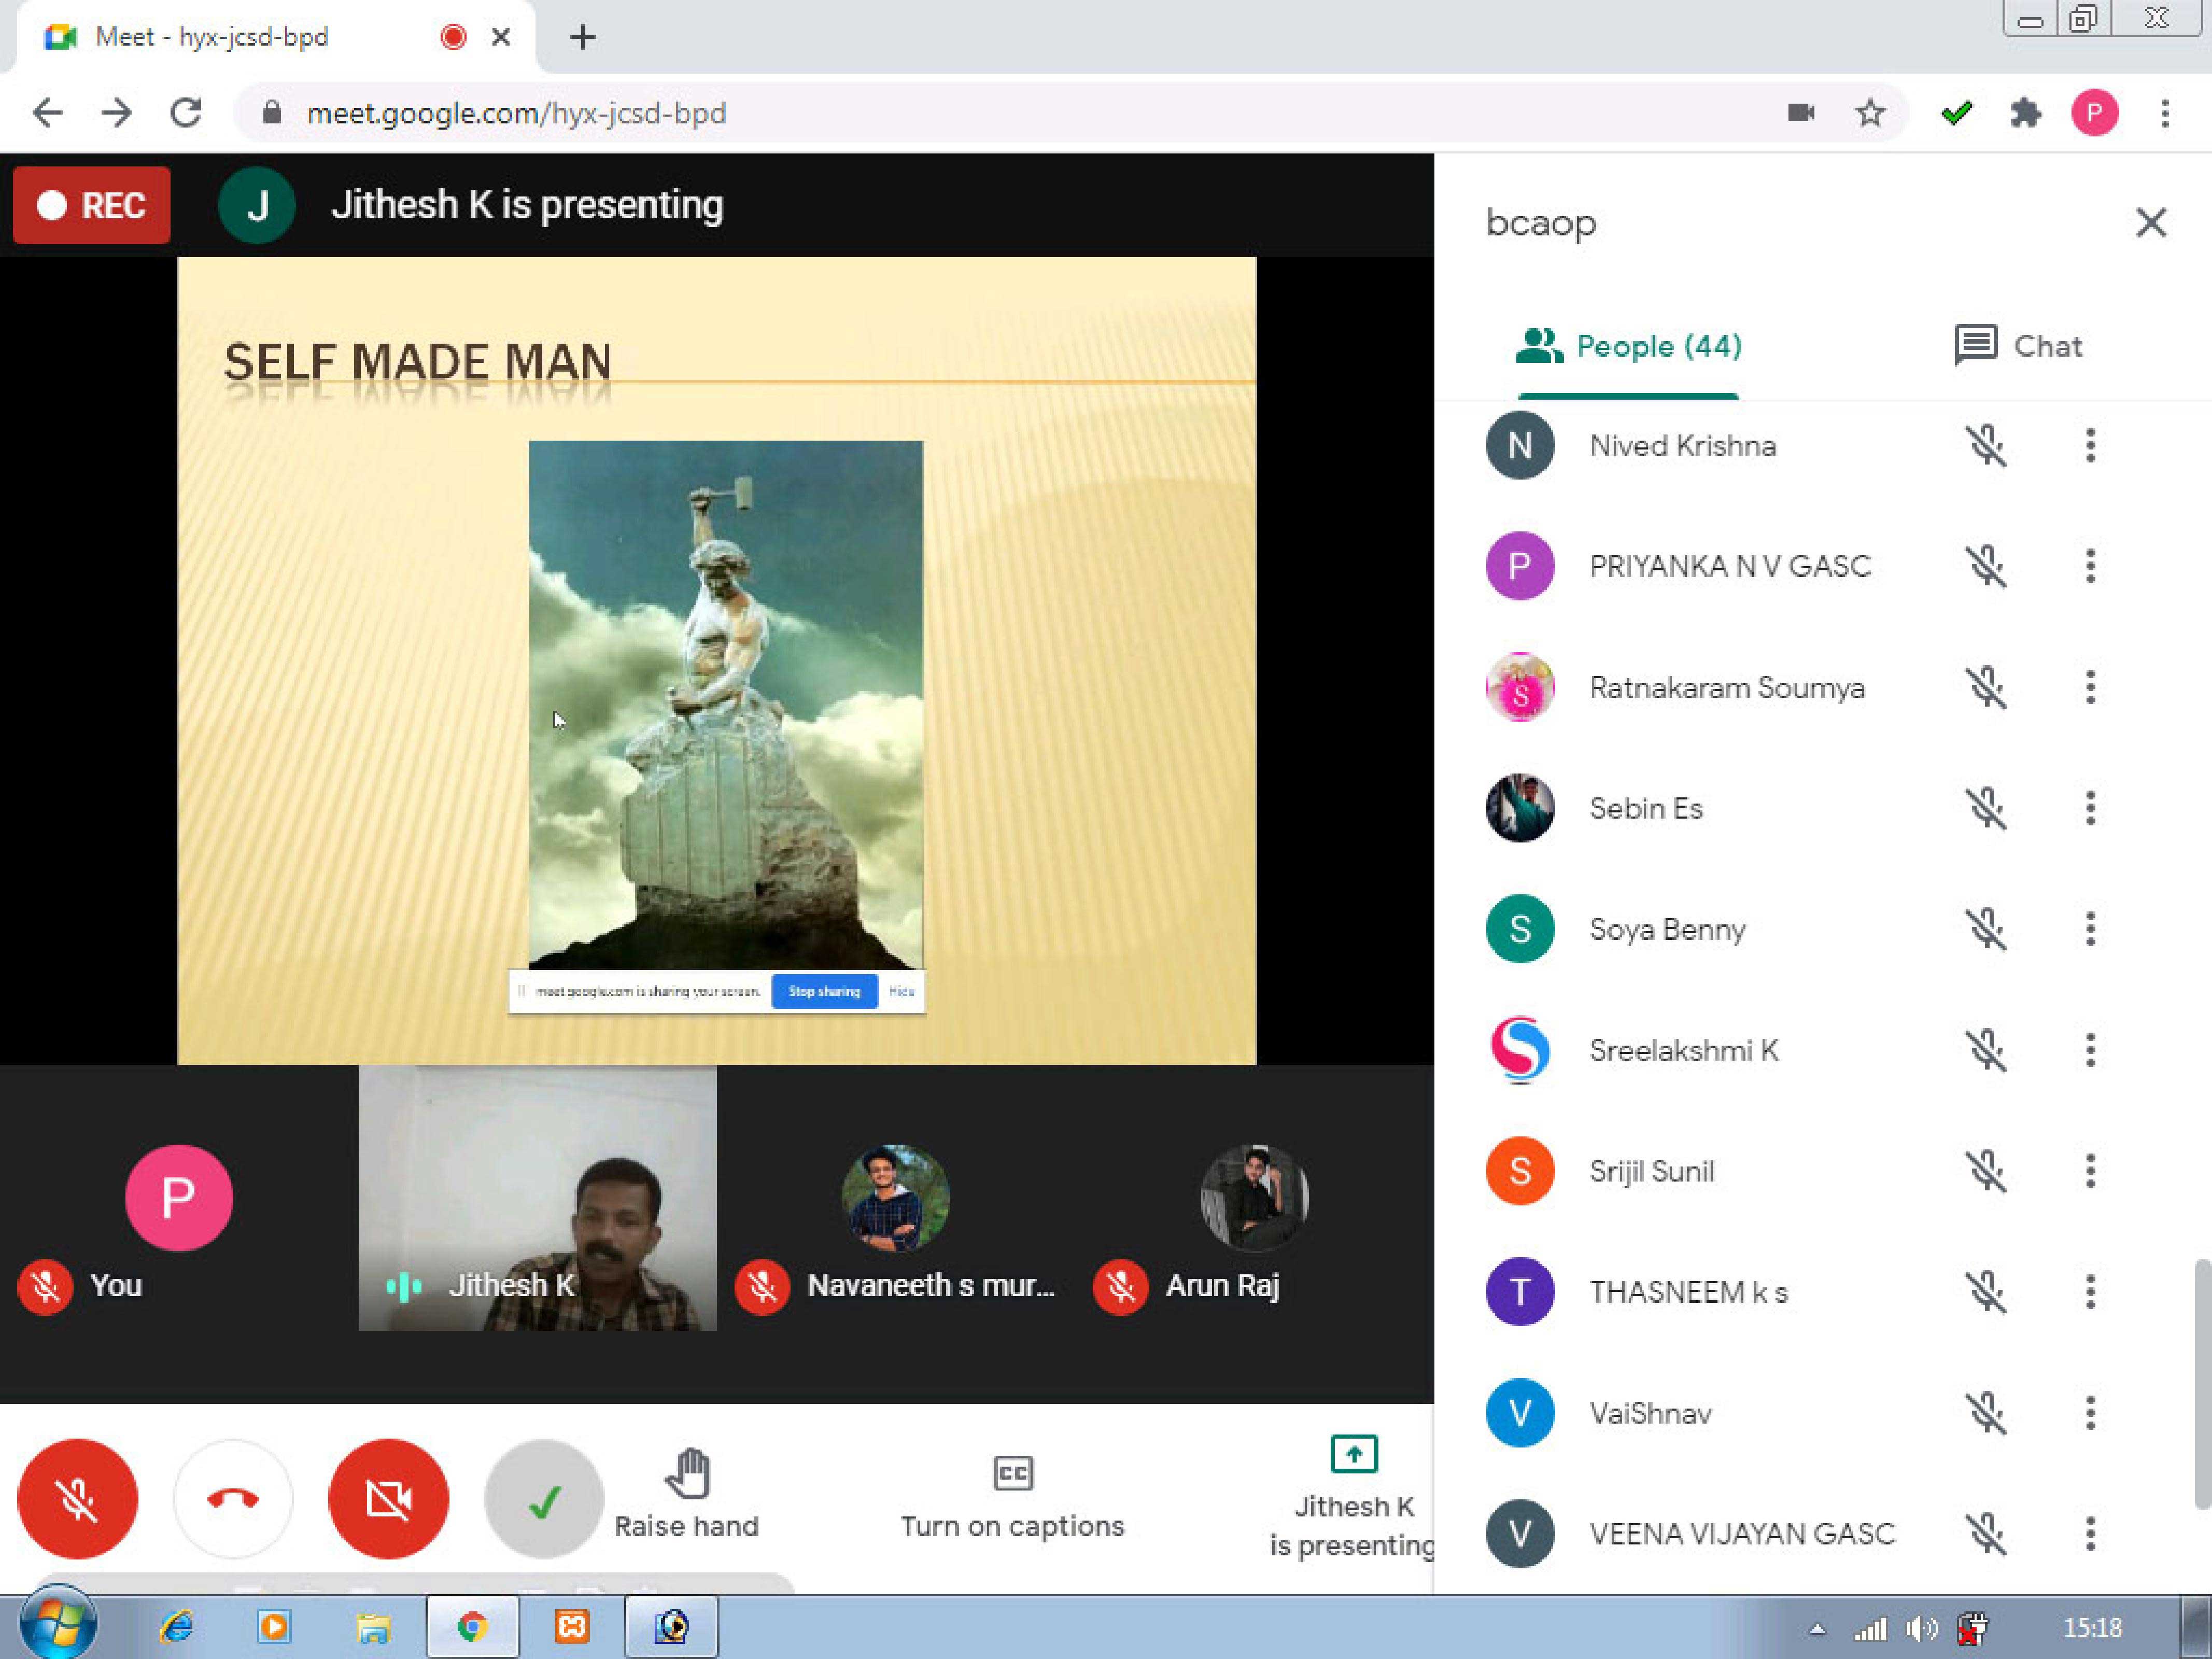Open more options for THASNEEM k s
This screenshot has height=1659, width=2212.
point(2090,1293)
